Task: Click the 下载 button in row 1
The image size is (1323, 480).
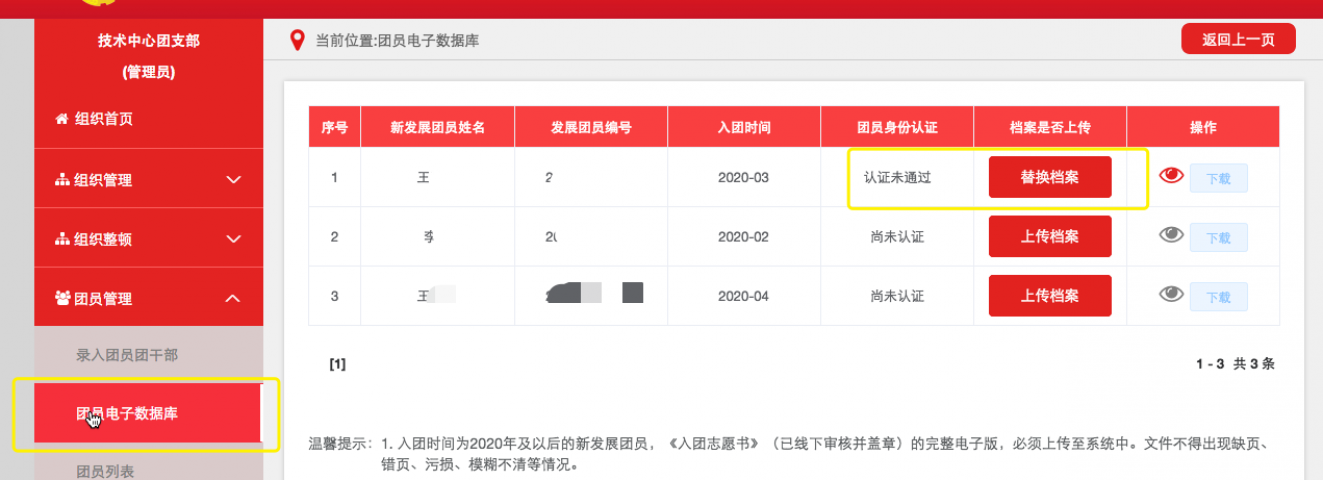Action: pyautogui.click(x=1218, y=179)
